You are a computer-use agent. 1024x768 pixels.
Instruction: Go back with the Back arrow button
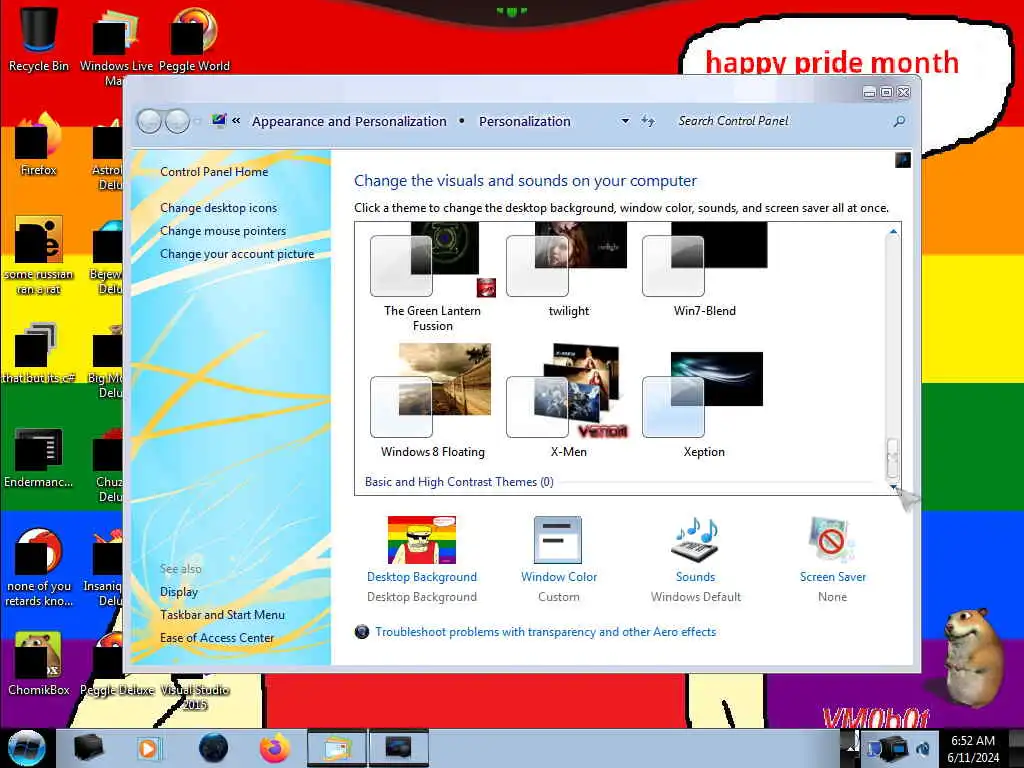click(x=150, y=121)
